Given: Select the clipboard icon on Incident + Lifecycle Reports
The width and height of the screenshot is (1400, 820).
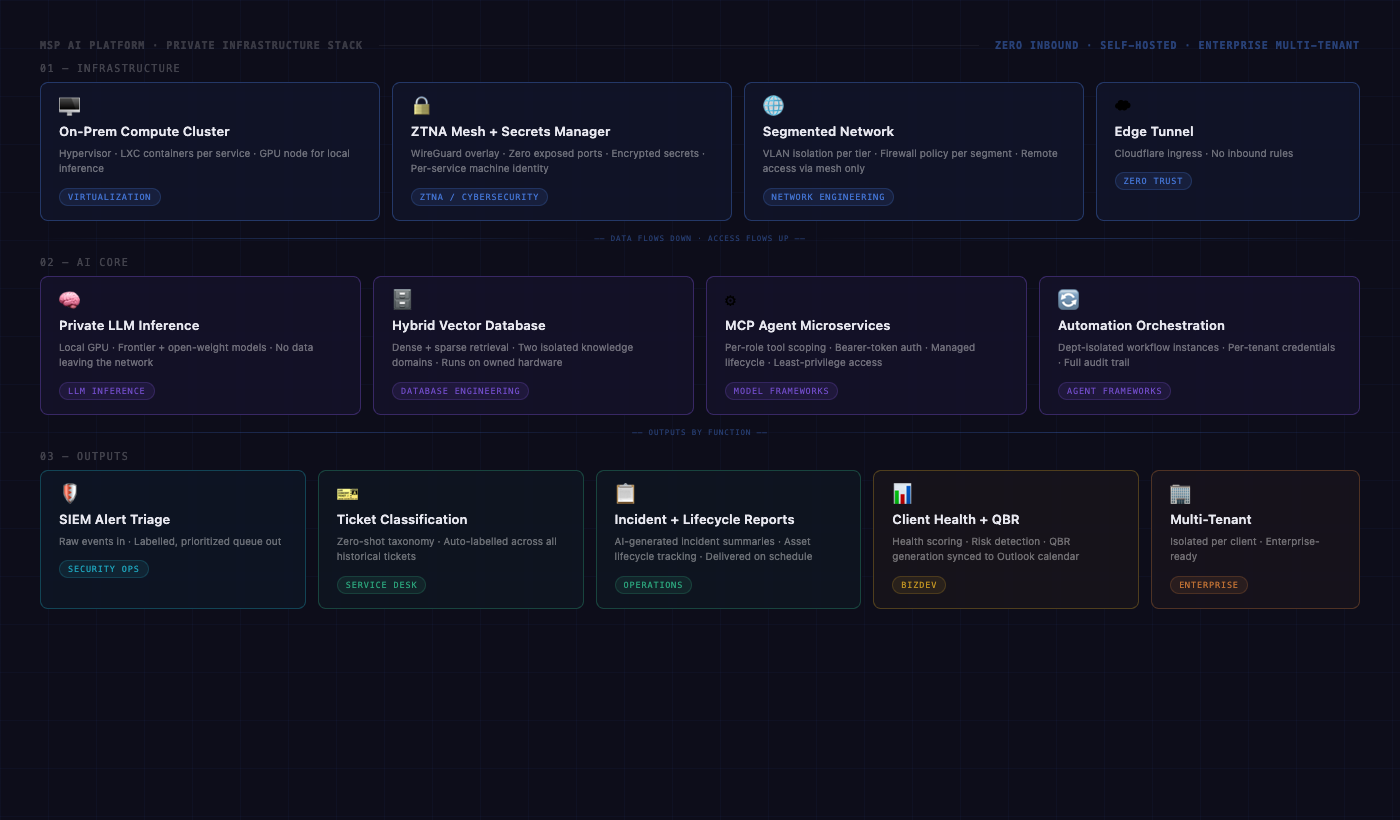Looking at the screenshot, I should pyautogui.click(x=625, y=493).
